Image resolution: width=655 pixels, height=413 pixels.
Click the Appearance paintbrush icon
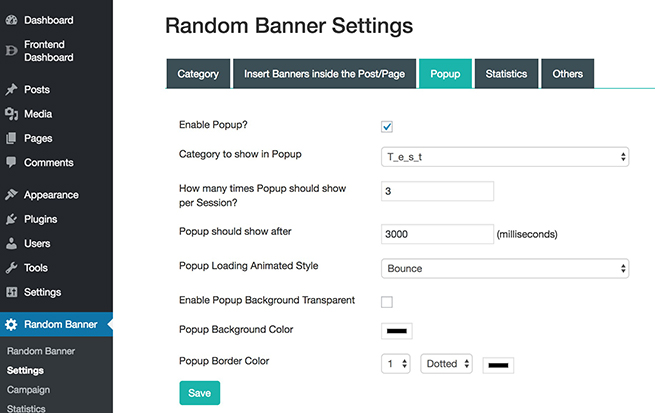[11, 195]
